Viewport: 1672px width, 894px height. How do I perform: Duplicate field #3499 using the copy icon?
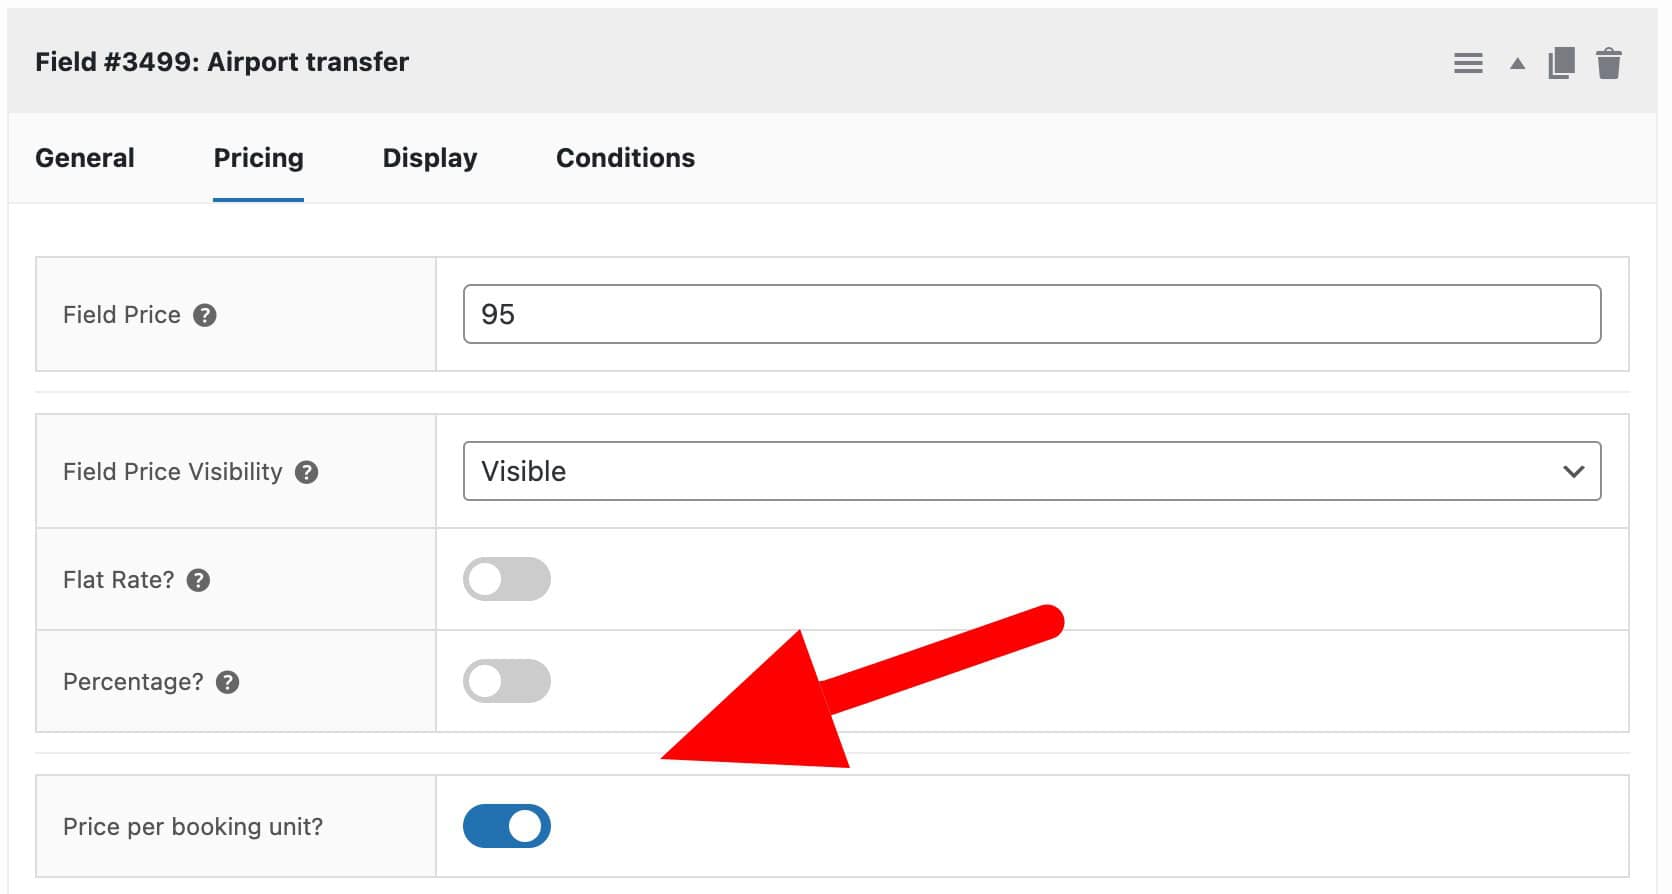click(x=1562, y=62)
